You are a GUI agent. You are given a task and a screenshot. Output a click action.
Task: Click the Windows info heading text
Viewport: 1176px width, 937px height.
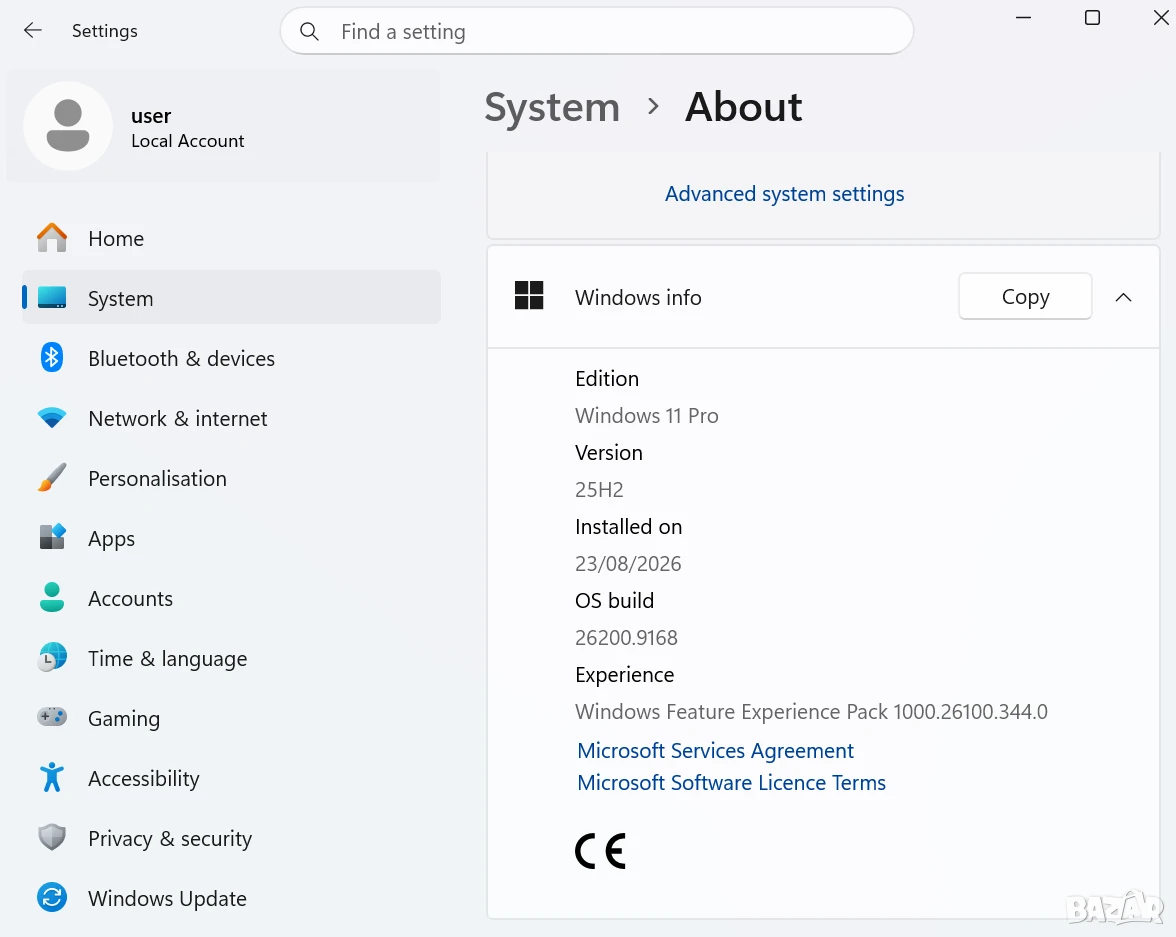tap(638, 298)
